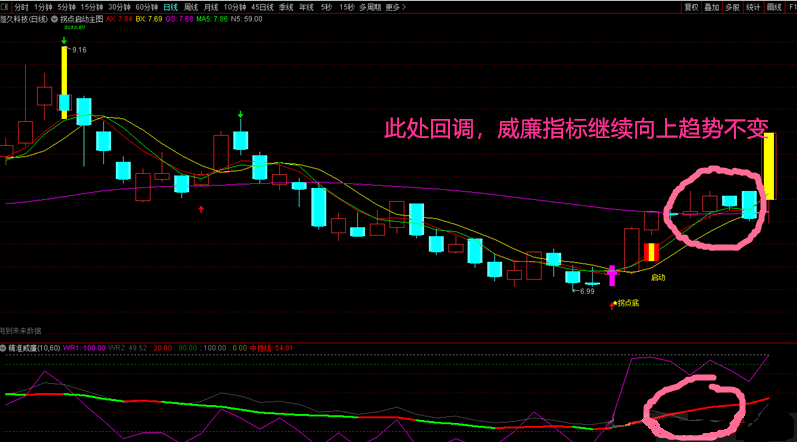The height and width of the screenshot is (442, 797).
Task: Click the red up arrow below the early candles
Action: coord(201,209)
